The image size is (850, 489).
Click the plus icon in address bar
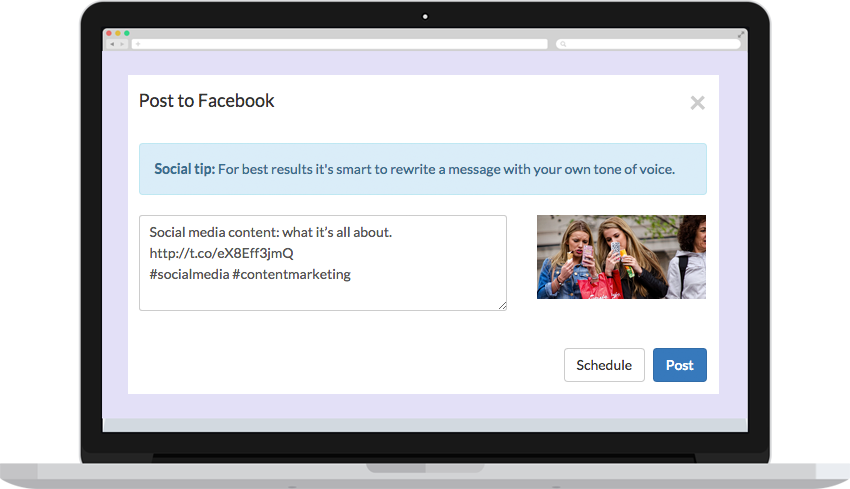coord(138,44)
